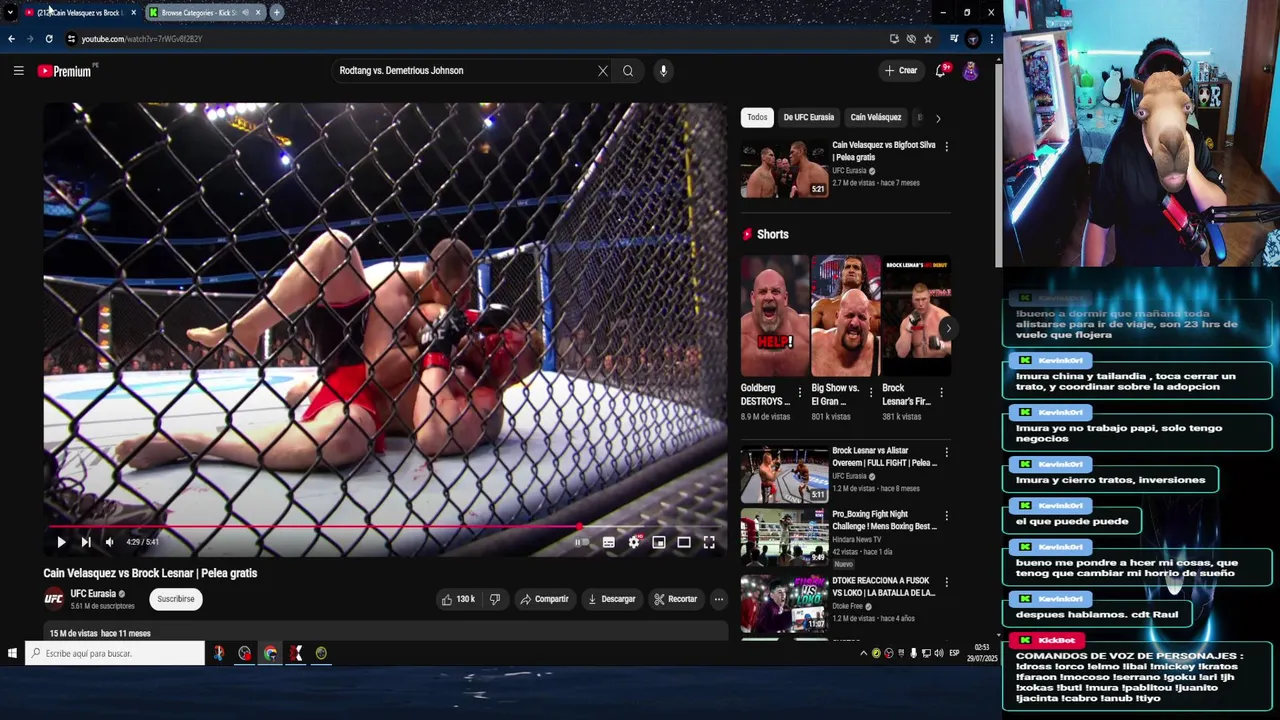Bookmark this page with star
1280x720 pixels.
928,39
